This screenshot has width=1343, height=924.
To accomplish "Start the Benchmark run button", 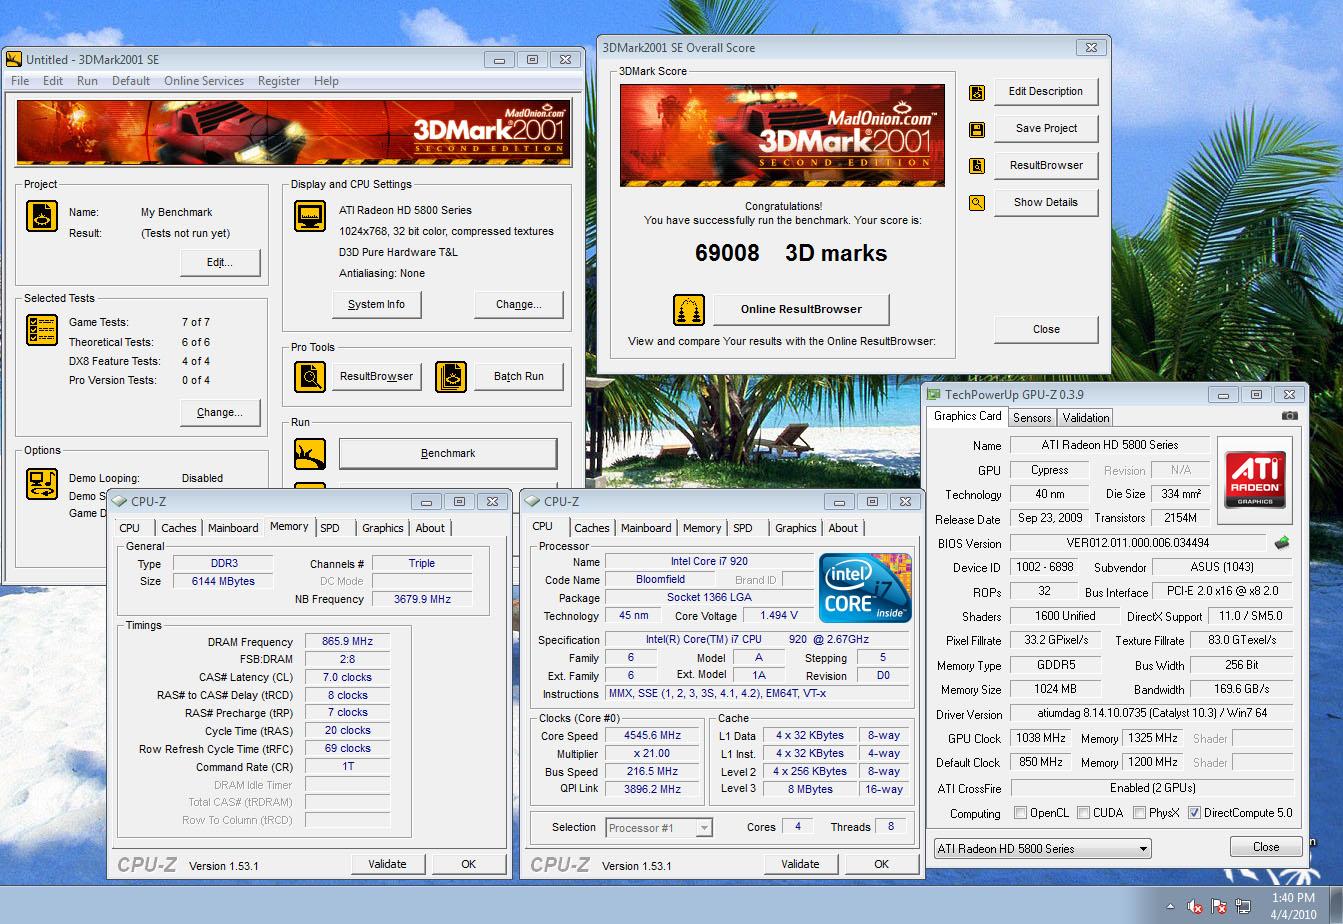I will point(448,454).
